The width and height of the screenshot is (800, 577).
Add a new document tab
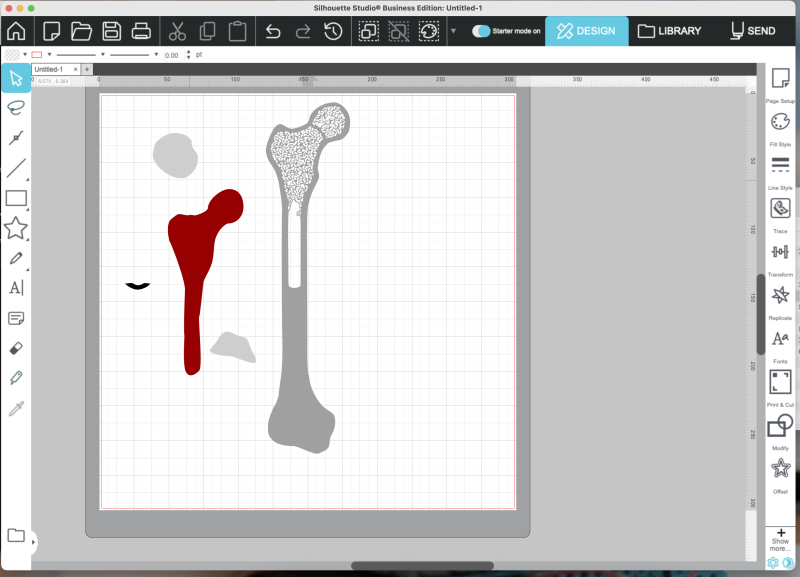87,69
